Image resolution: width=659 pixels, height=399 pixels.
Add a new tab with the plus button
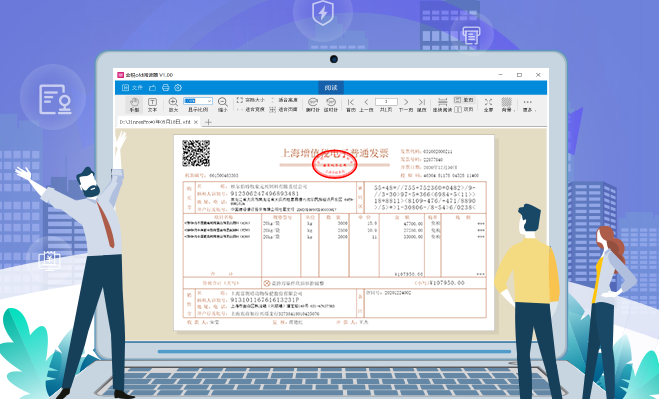pos(208,122)
